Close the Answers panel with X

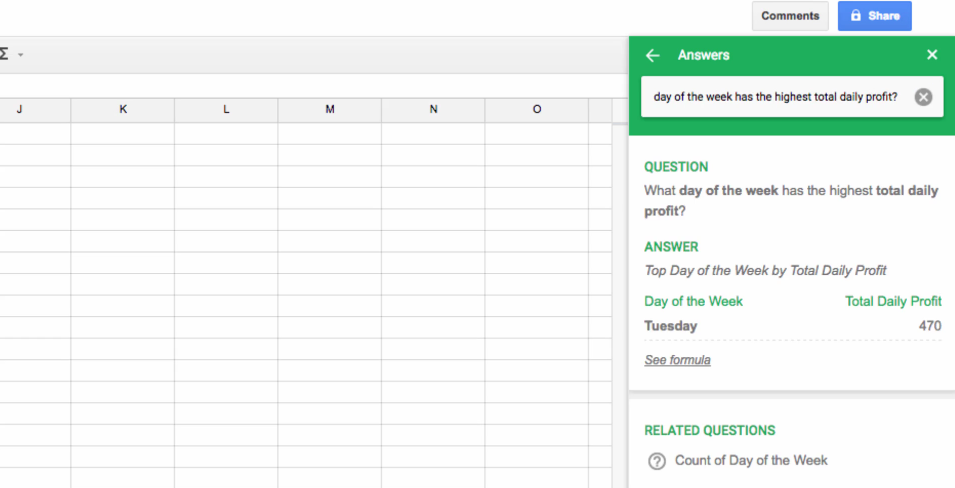(932, 55)
